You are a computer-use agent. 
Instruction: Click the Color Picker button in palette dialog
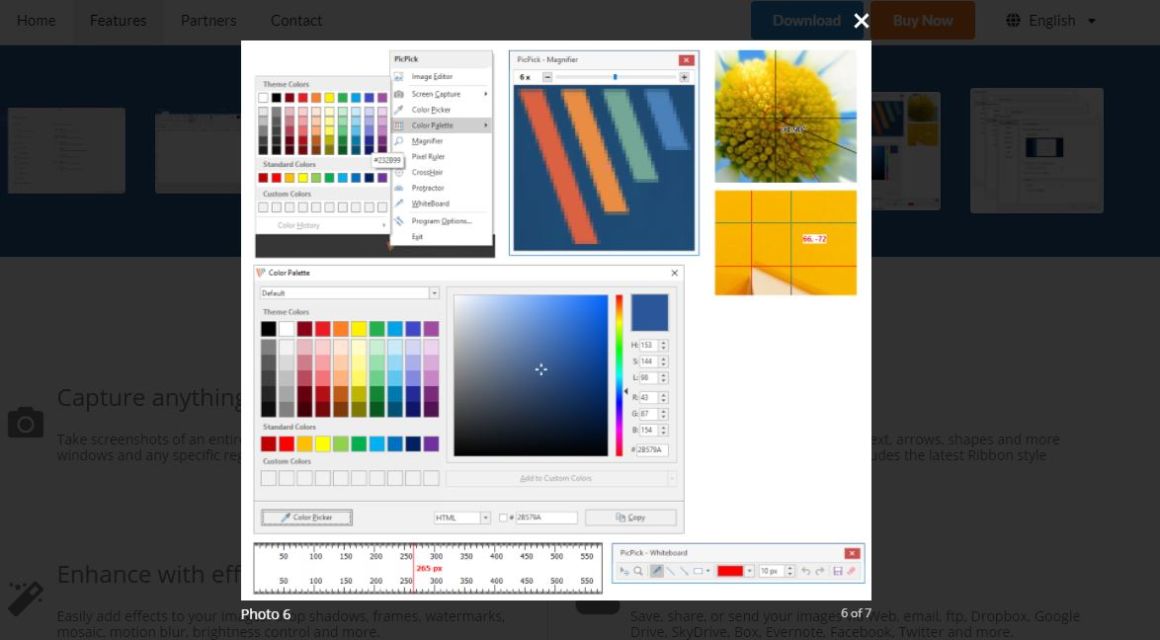[x=307, y=518]
